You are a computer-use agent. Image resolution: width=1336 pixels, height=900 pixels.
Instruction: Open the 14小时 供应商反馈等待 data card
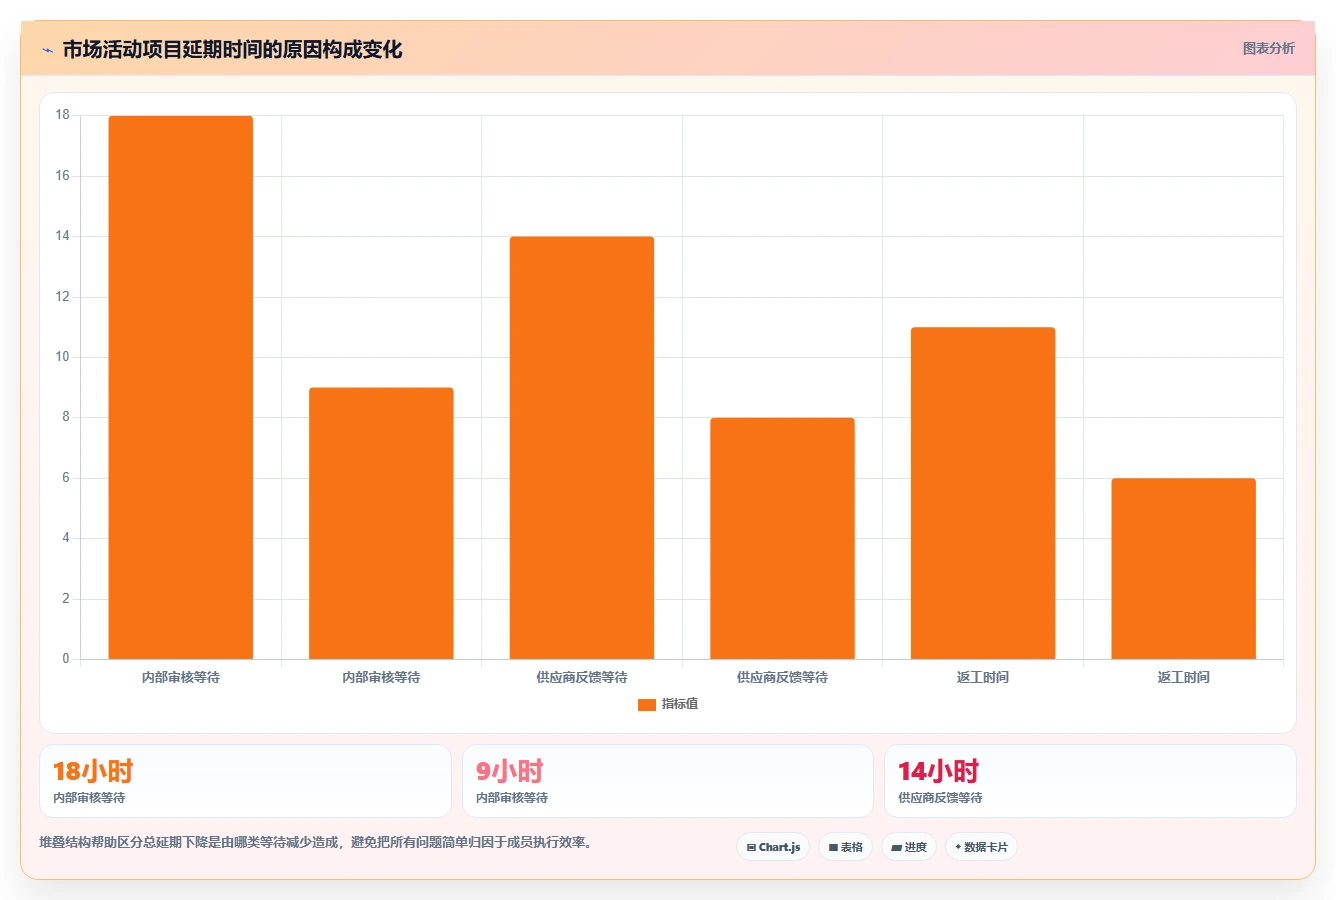[x=1090, y=781]
